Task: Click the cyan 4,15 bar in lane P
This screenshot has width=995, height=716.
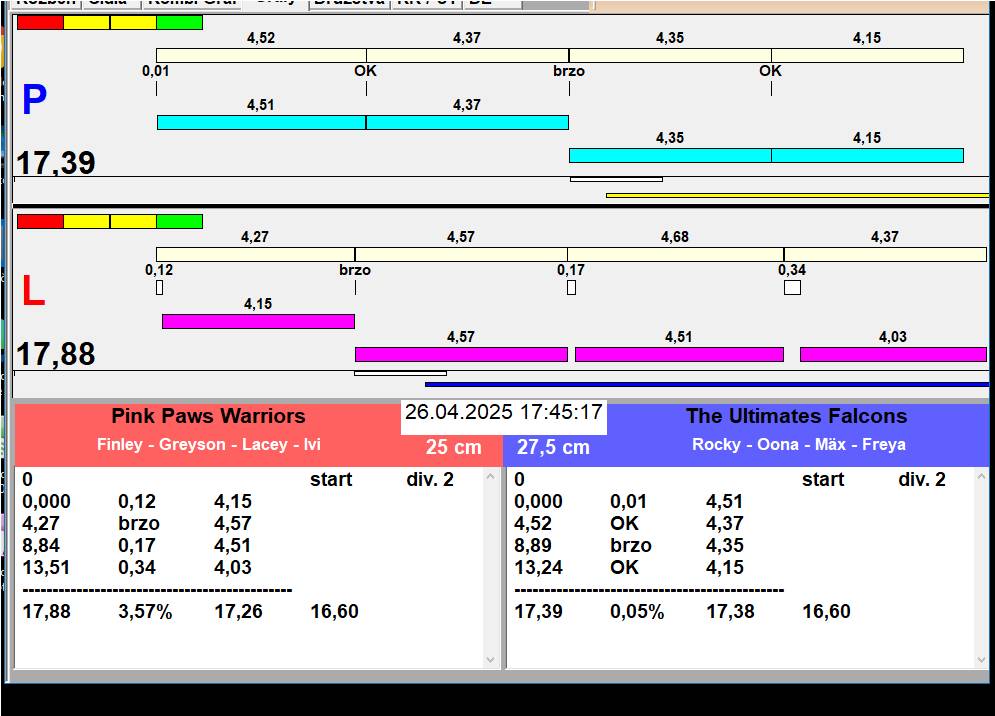Action: (x=867, y=155)
